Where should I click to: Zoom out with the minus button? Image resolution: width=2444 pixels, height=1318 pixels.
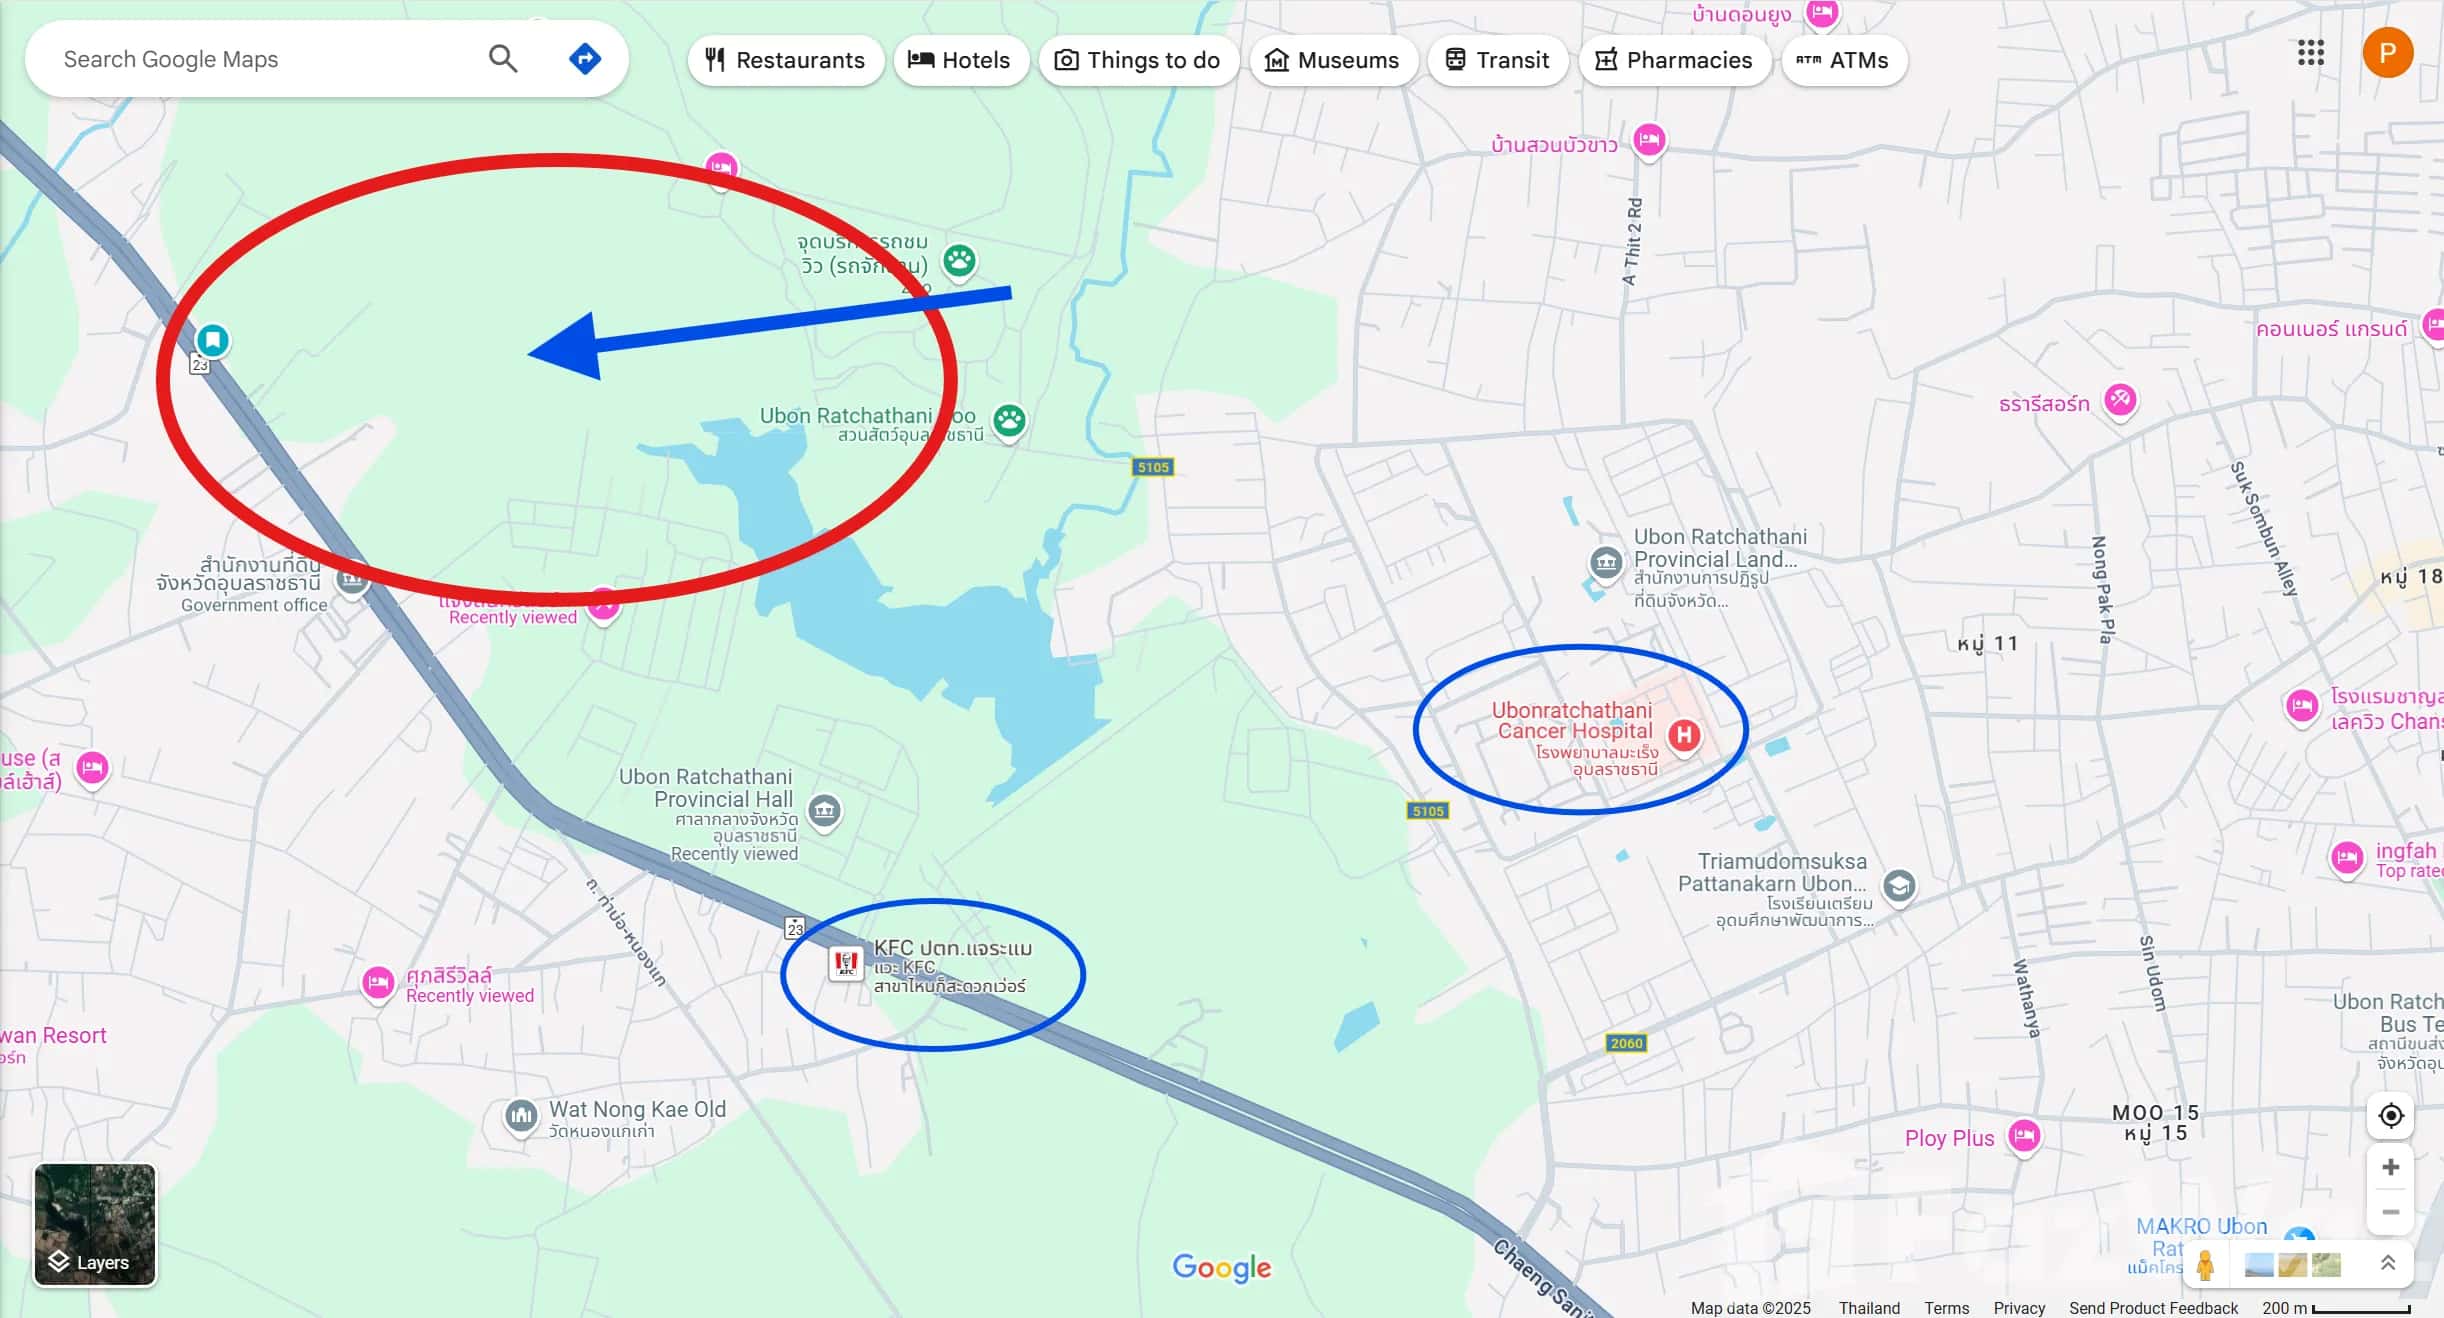[x=2390, y=1212]
